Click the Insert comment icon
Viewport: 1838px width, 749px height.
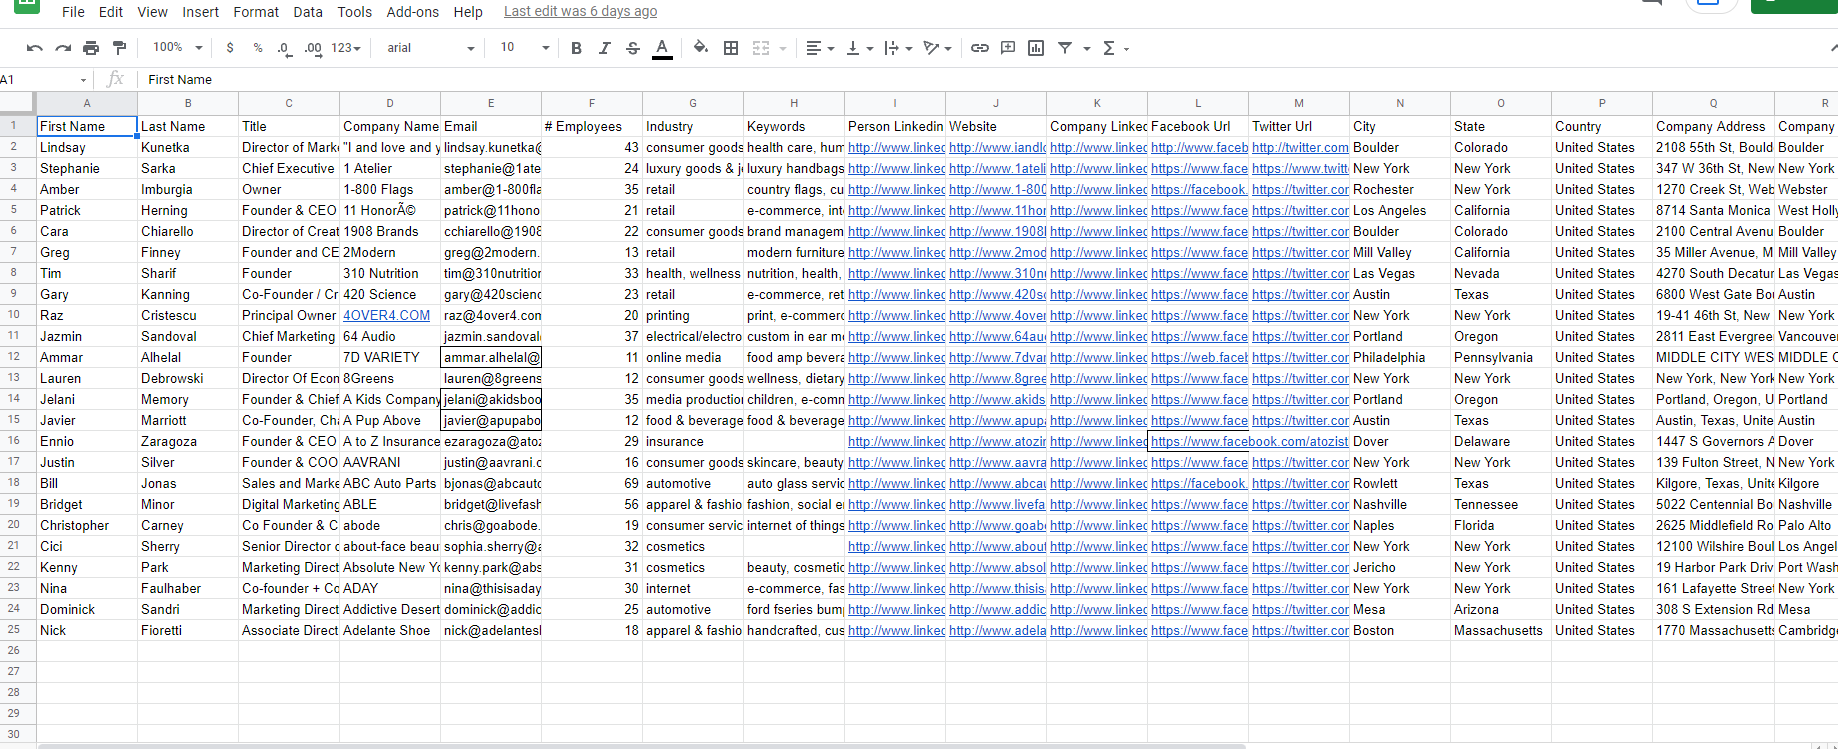click(x=1008, y=48)
